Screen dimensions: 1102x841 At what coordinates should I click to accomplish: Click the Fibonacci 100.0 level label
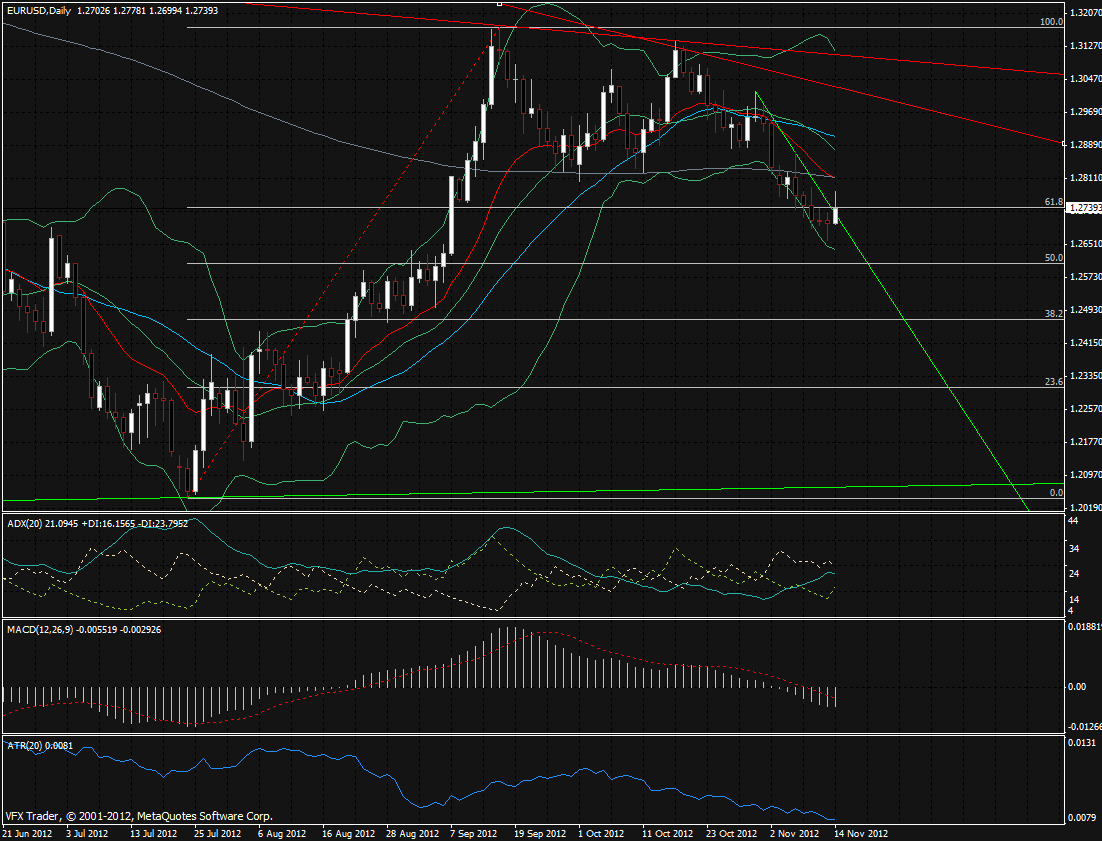[x=1050, y=22]
